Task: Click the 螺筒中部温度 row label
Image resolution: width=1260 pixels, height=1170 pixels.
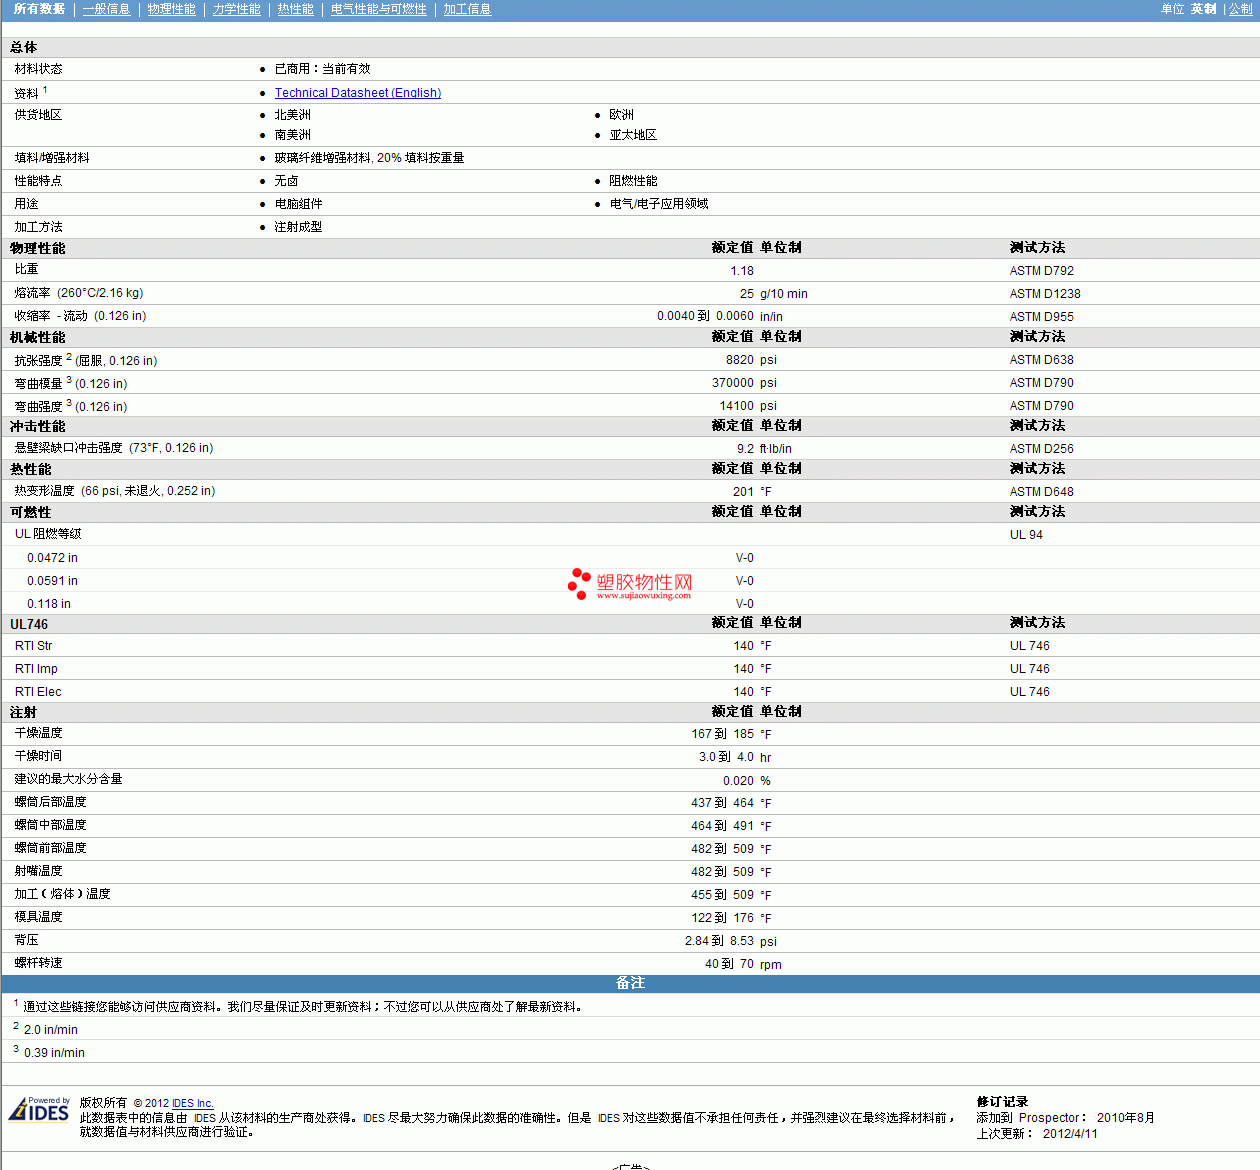Action: click(51, 825)
